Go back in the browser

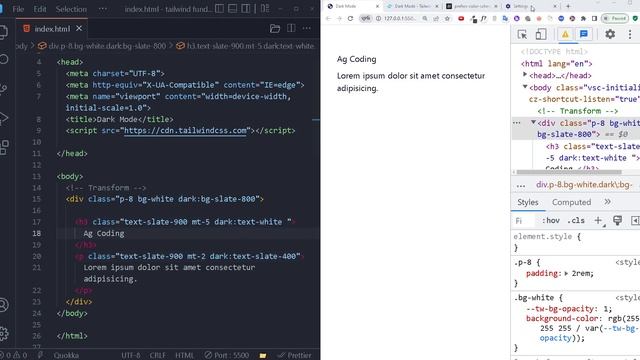tap(329, 18)
